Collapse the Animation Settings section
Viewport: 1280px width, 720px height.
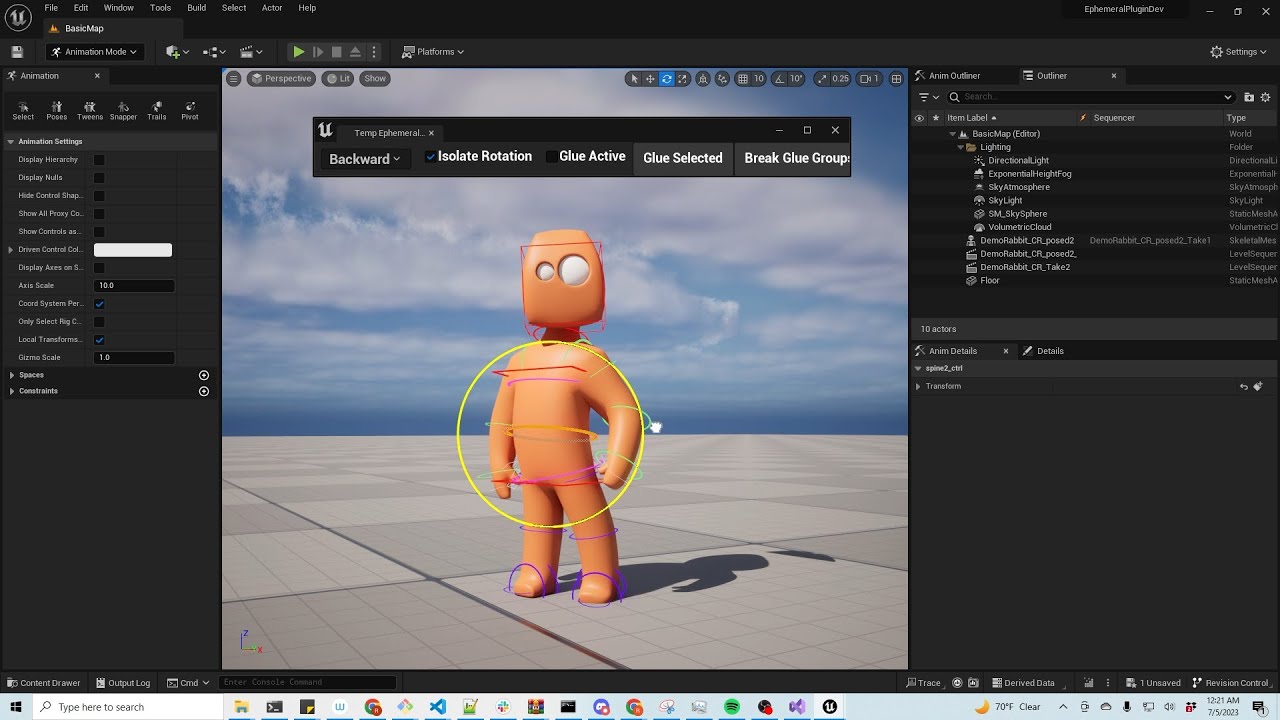pyautogui.click(x=11, y=142)
